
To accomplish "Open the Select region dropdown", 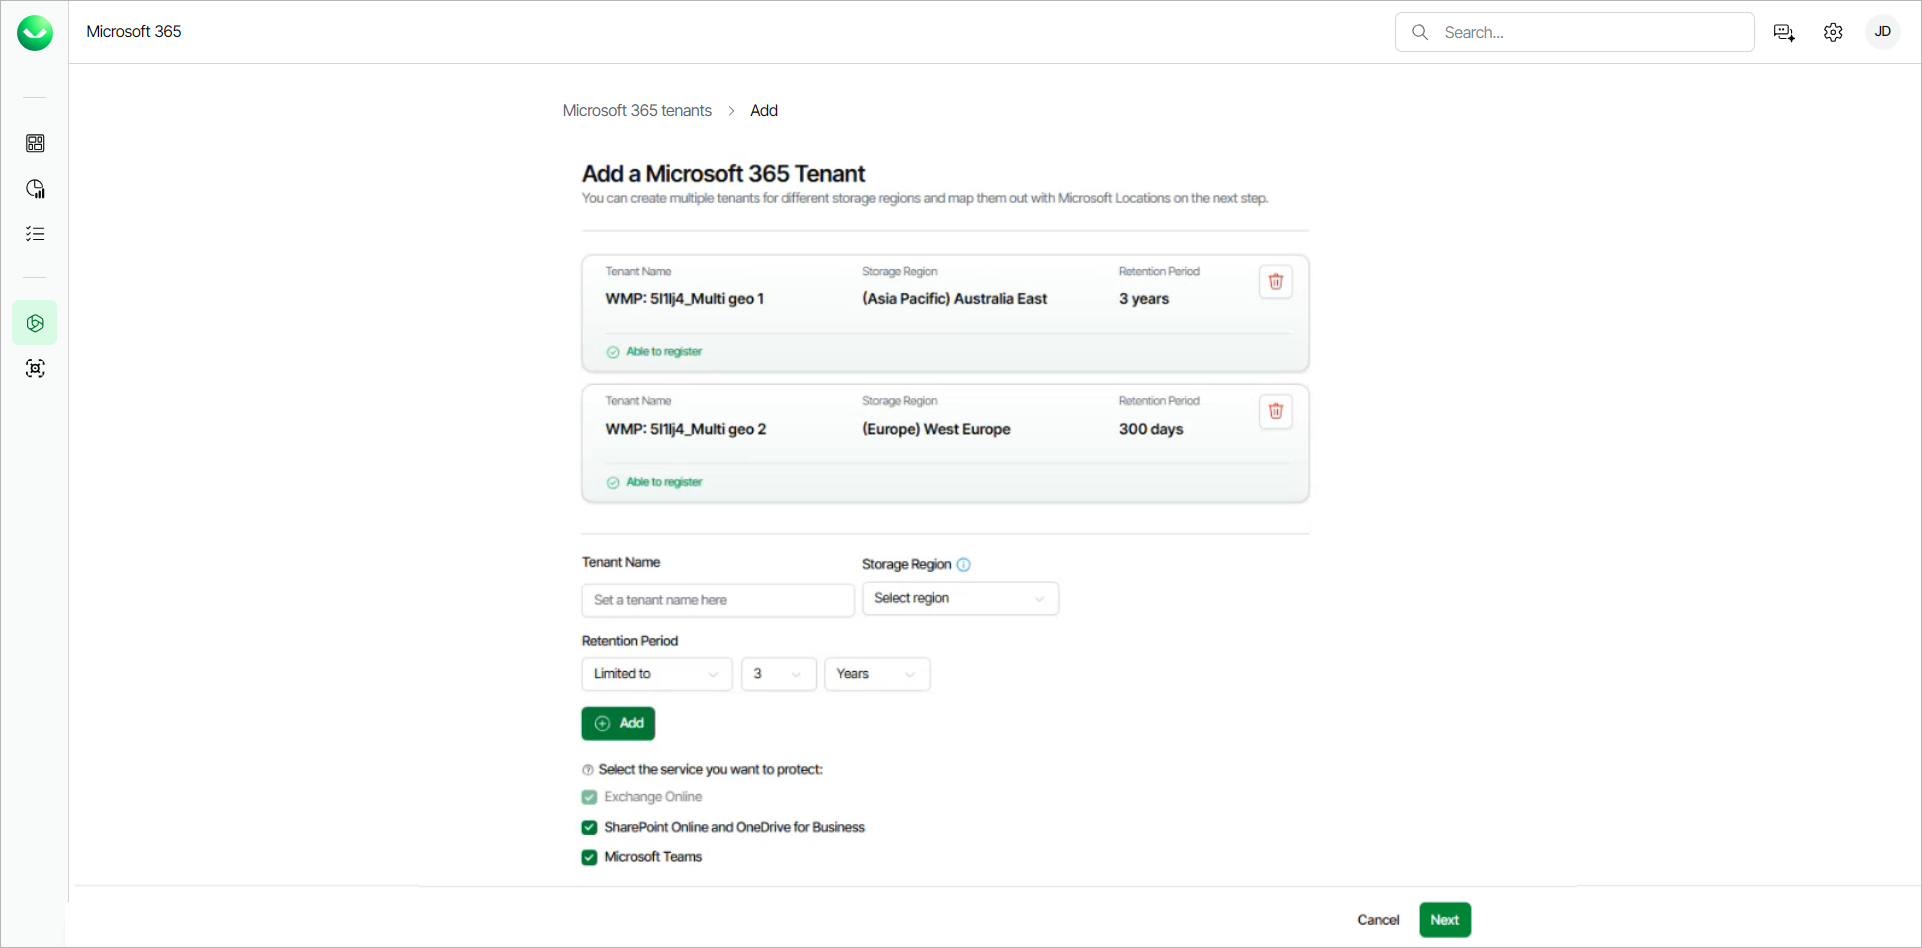I will (959, 598).
